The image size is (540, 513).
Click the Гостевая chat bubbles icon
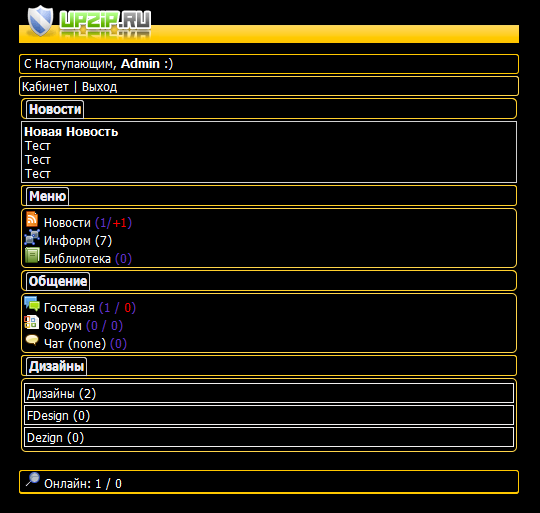click(32, 304)
